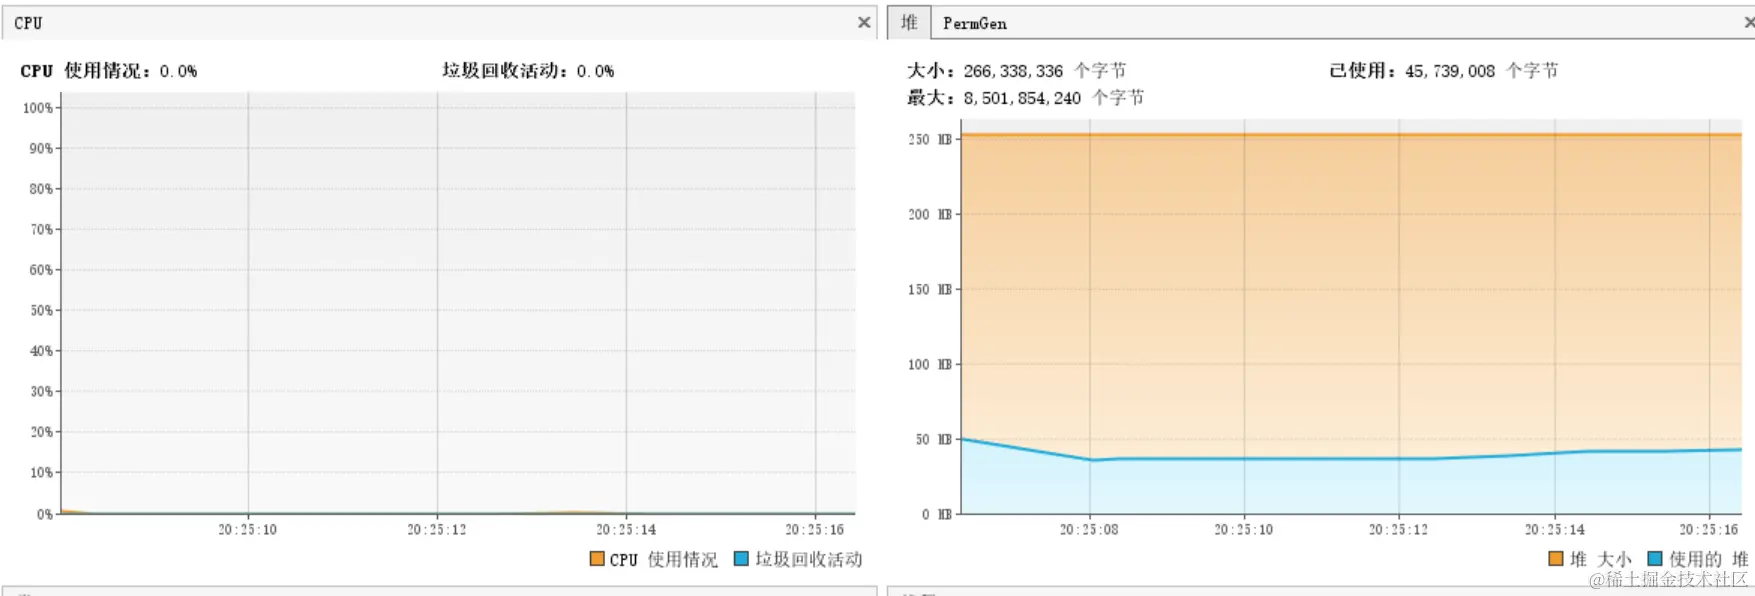Click the 堆 大小 legend label
1755x596 pixels.
(x=1600, y=559)
